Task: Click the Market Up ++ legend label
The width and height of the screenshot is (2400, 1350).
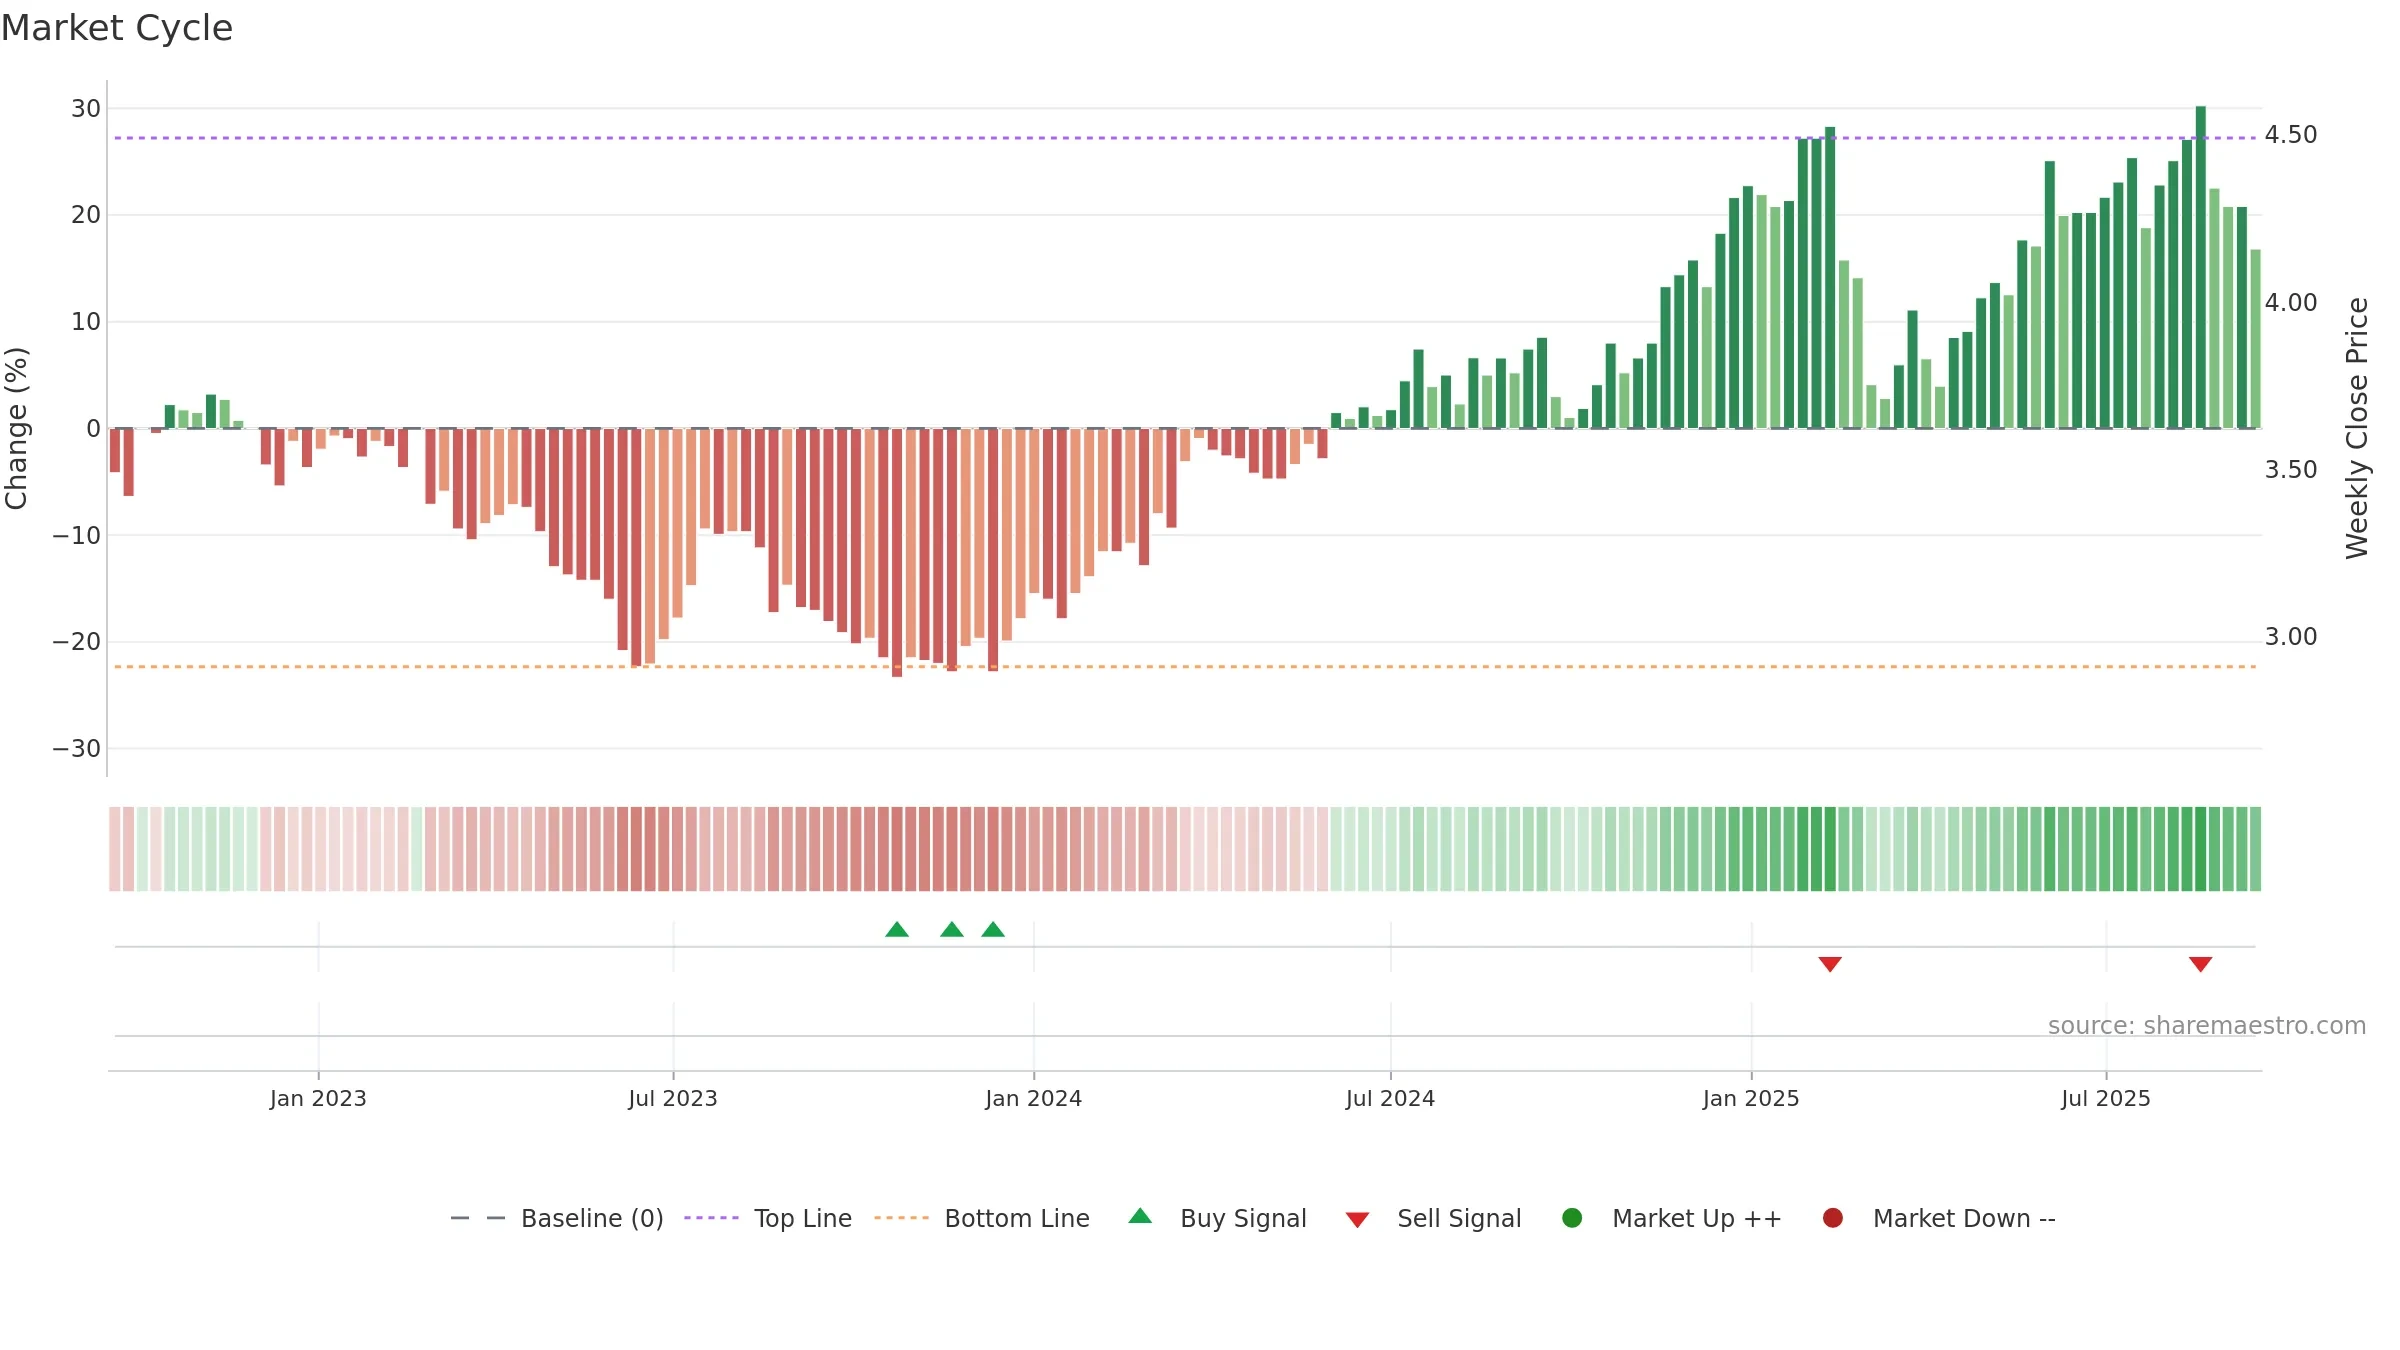Action: coord(1697,1219)
